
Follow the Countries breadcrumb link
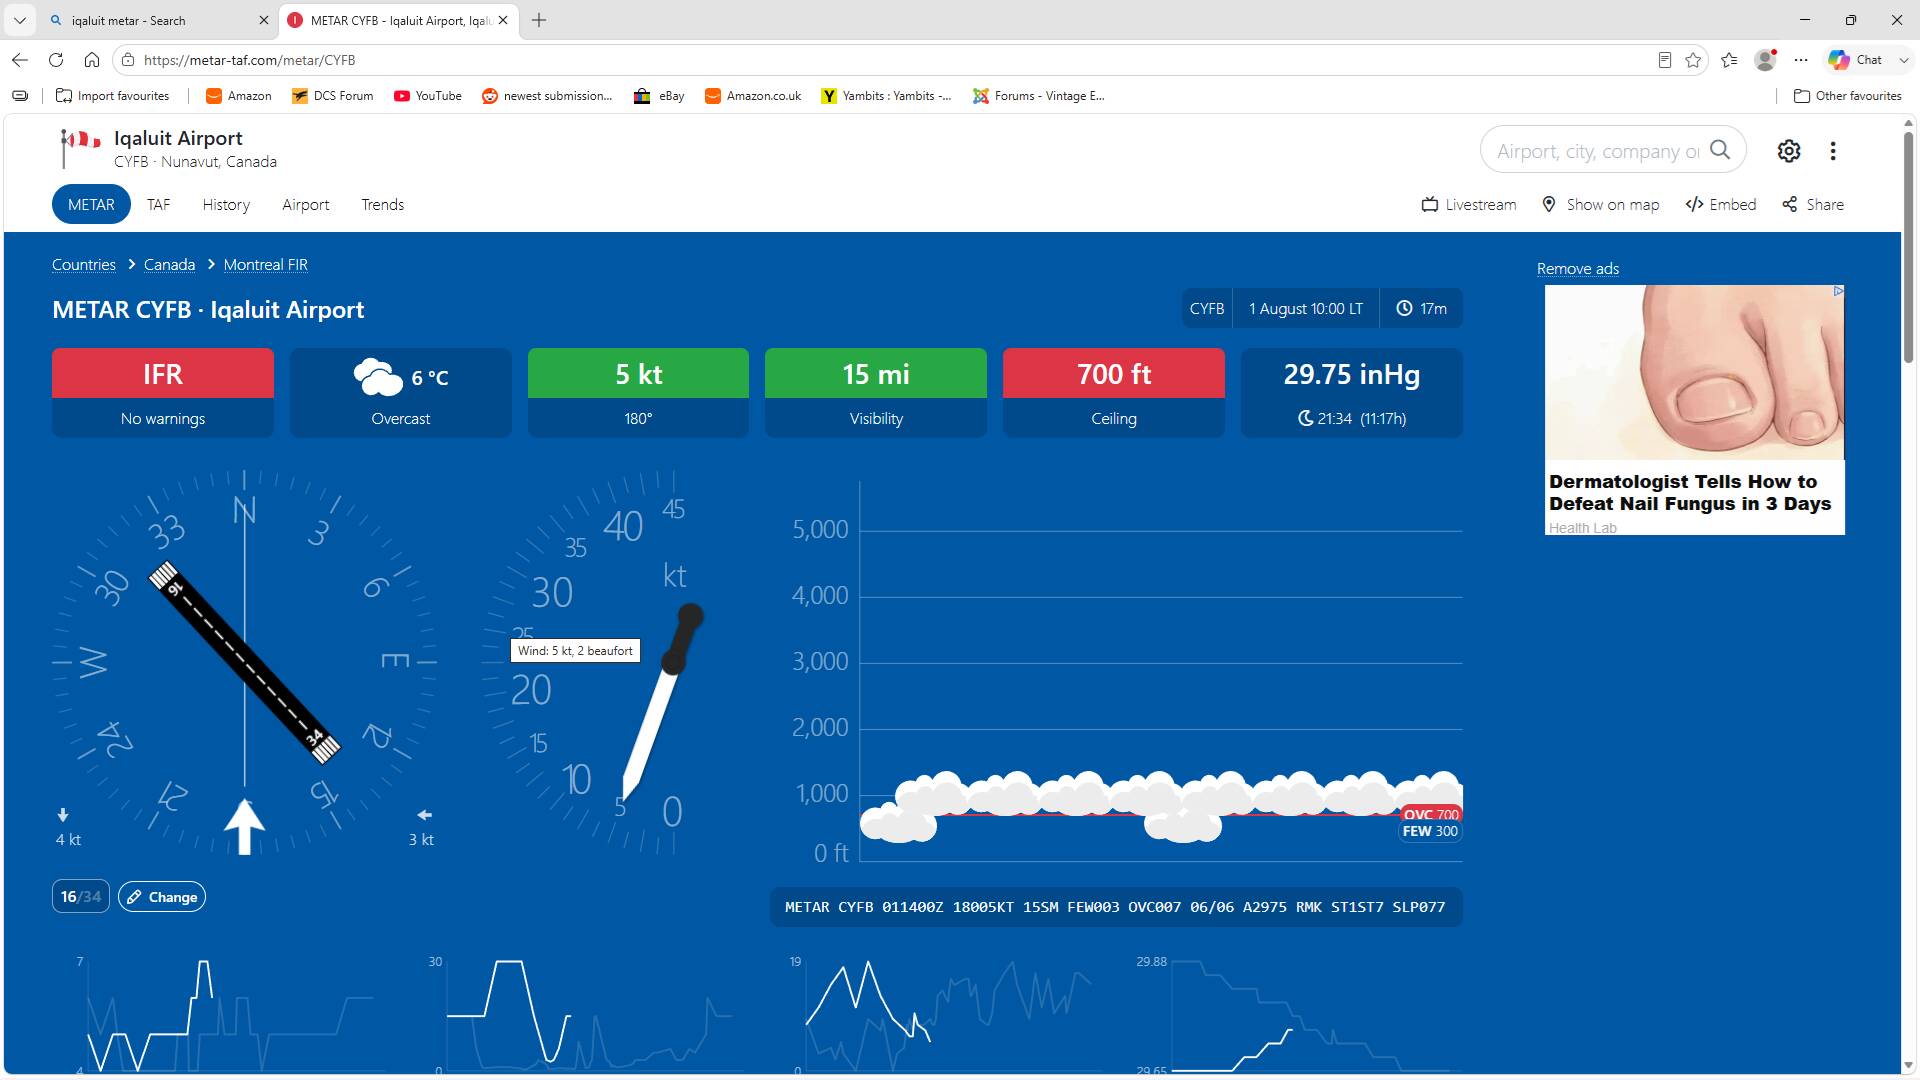84,265
